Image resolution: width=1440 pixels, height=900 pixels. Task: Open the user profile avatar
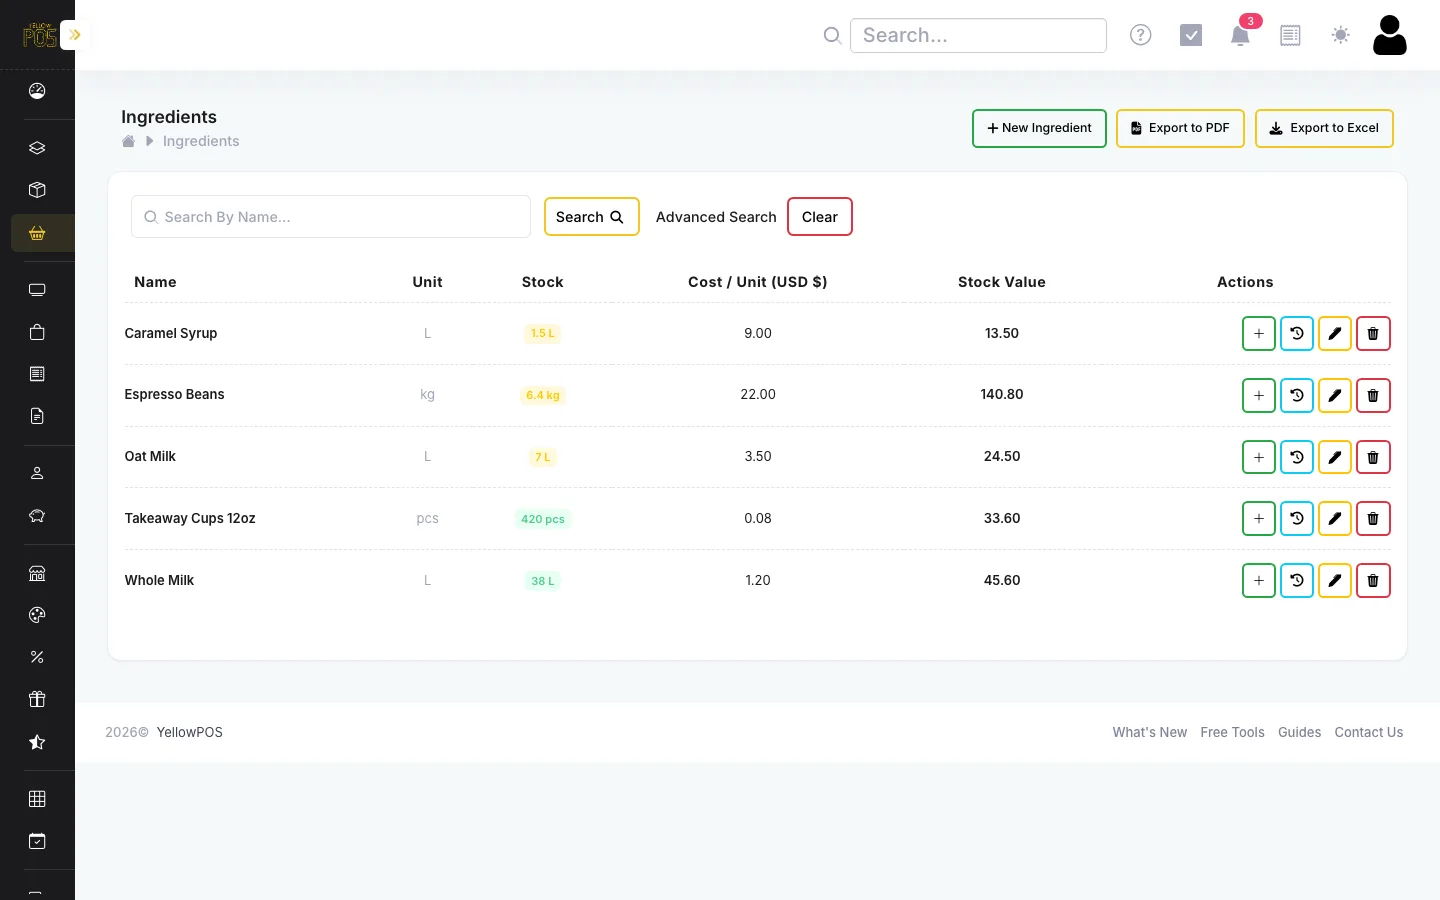(1390, 35)
